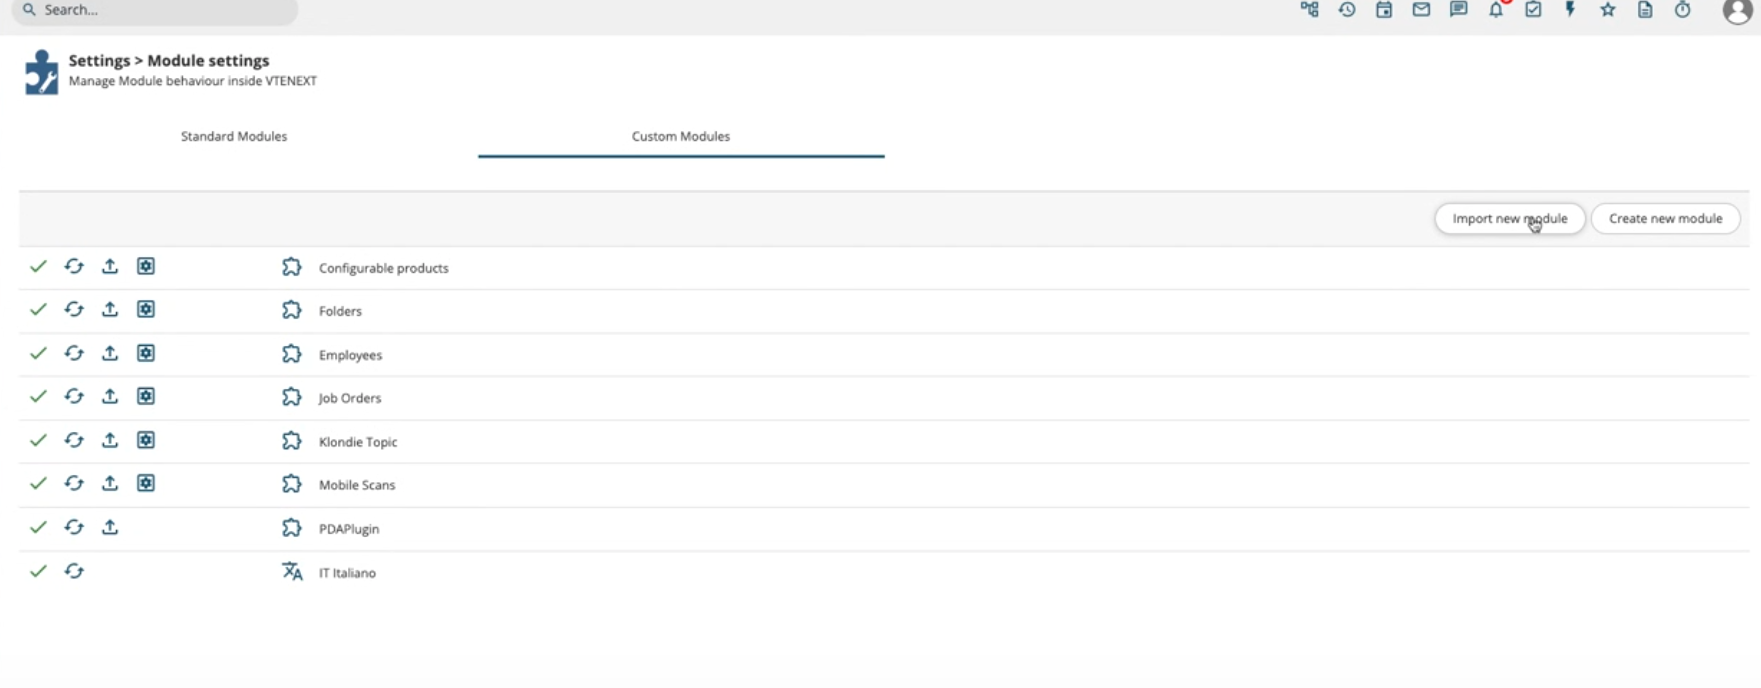Refresh the Klondie Topic module
This screenshot has width=1761, height=688.
pos(74,440)
